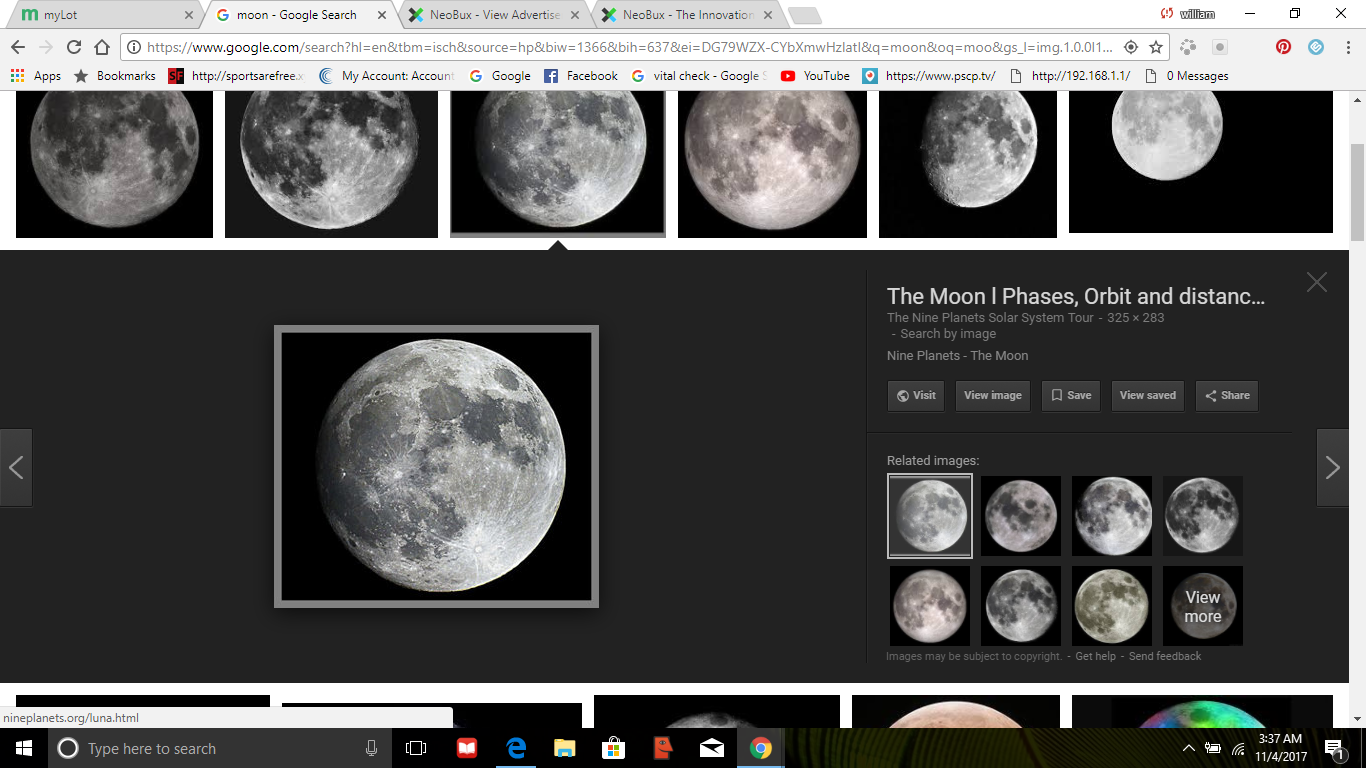Open Microsoft Store from taskbar
The height and width of the screenshot is (768, 1366).
[x=614, y=748]
